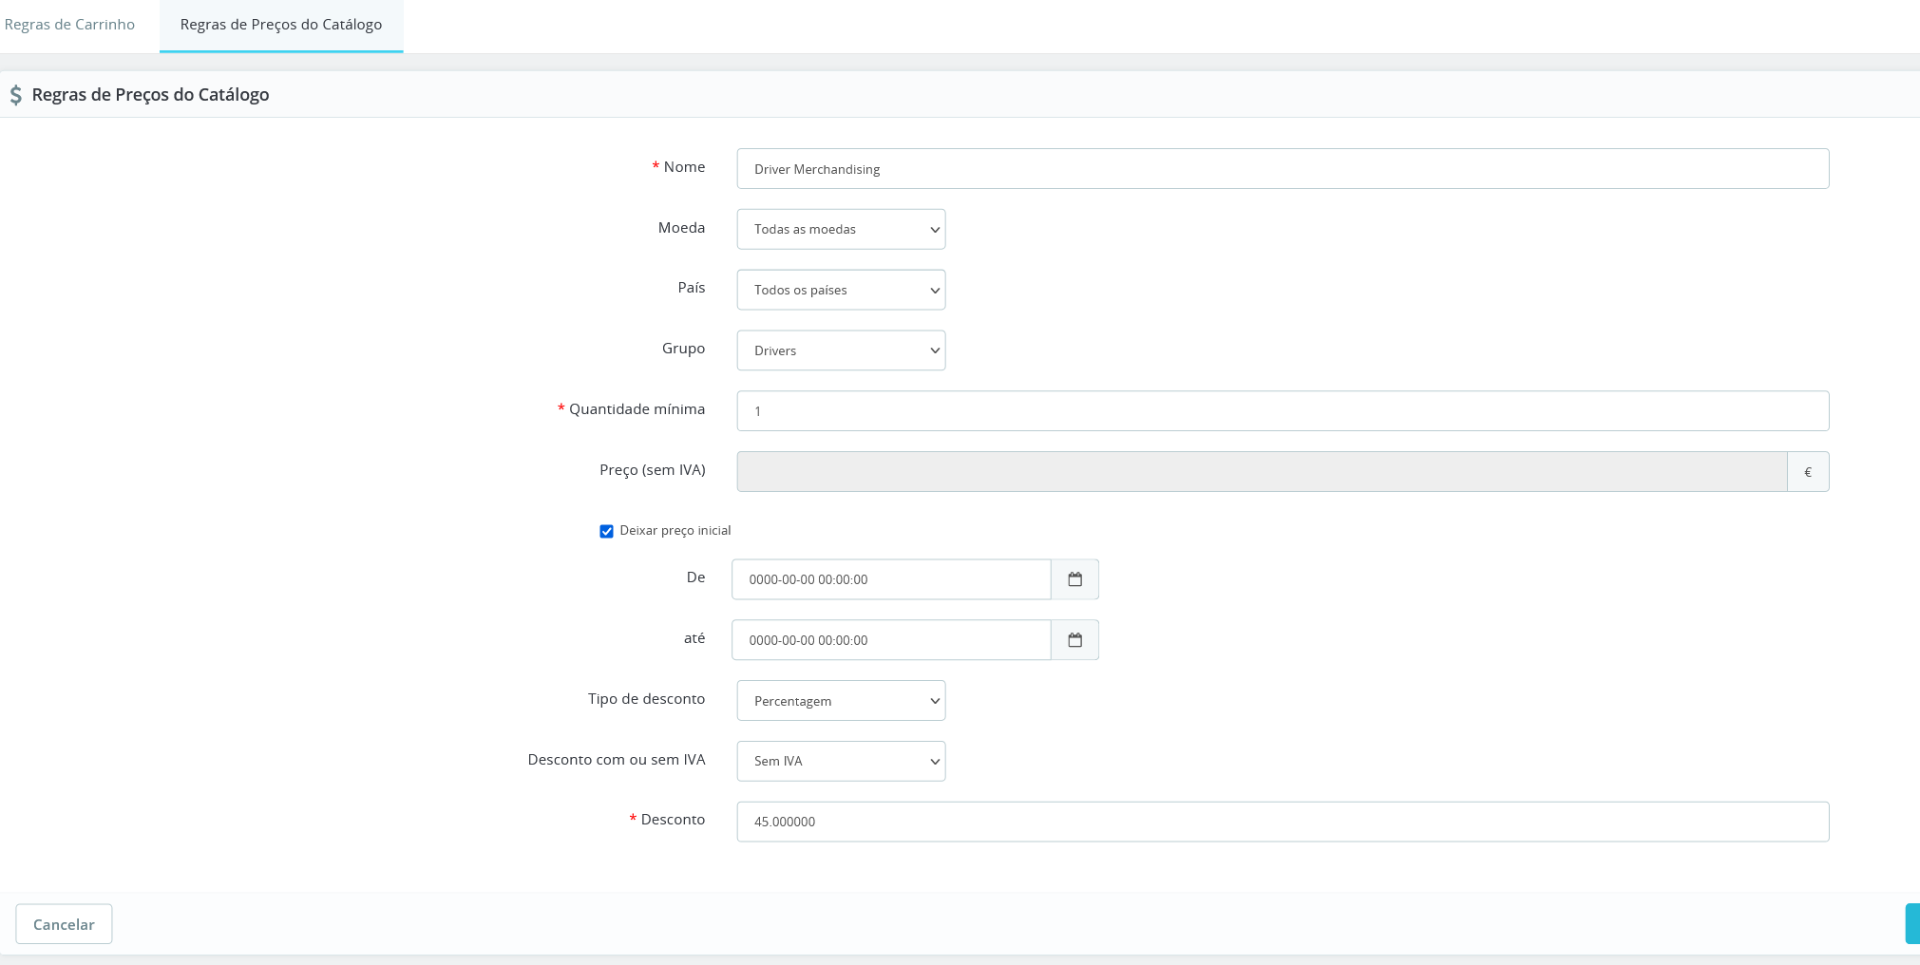This screenshot has height=965, width=1920.
Task: Expand the País country dropdown
Action: click(841, 290)
